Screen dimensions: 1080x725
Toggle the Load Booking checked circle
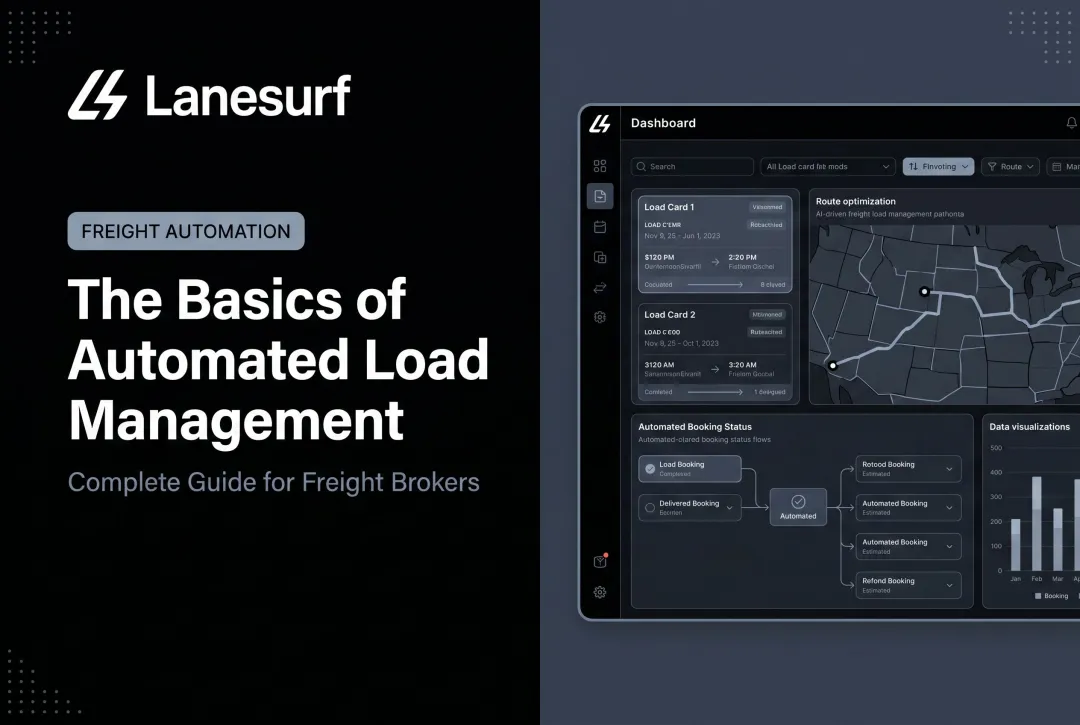click(650, 469)
